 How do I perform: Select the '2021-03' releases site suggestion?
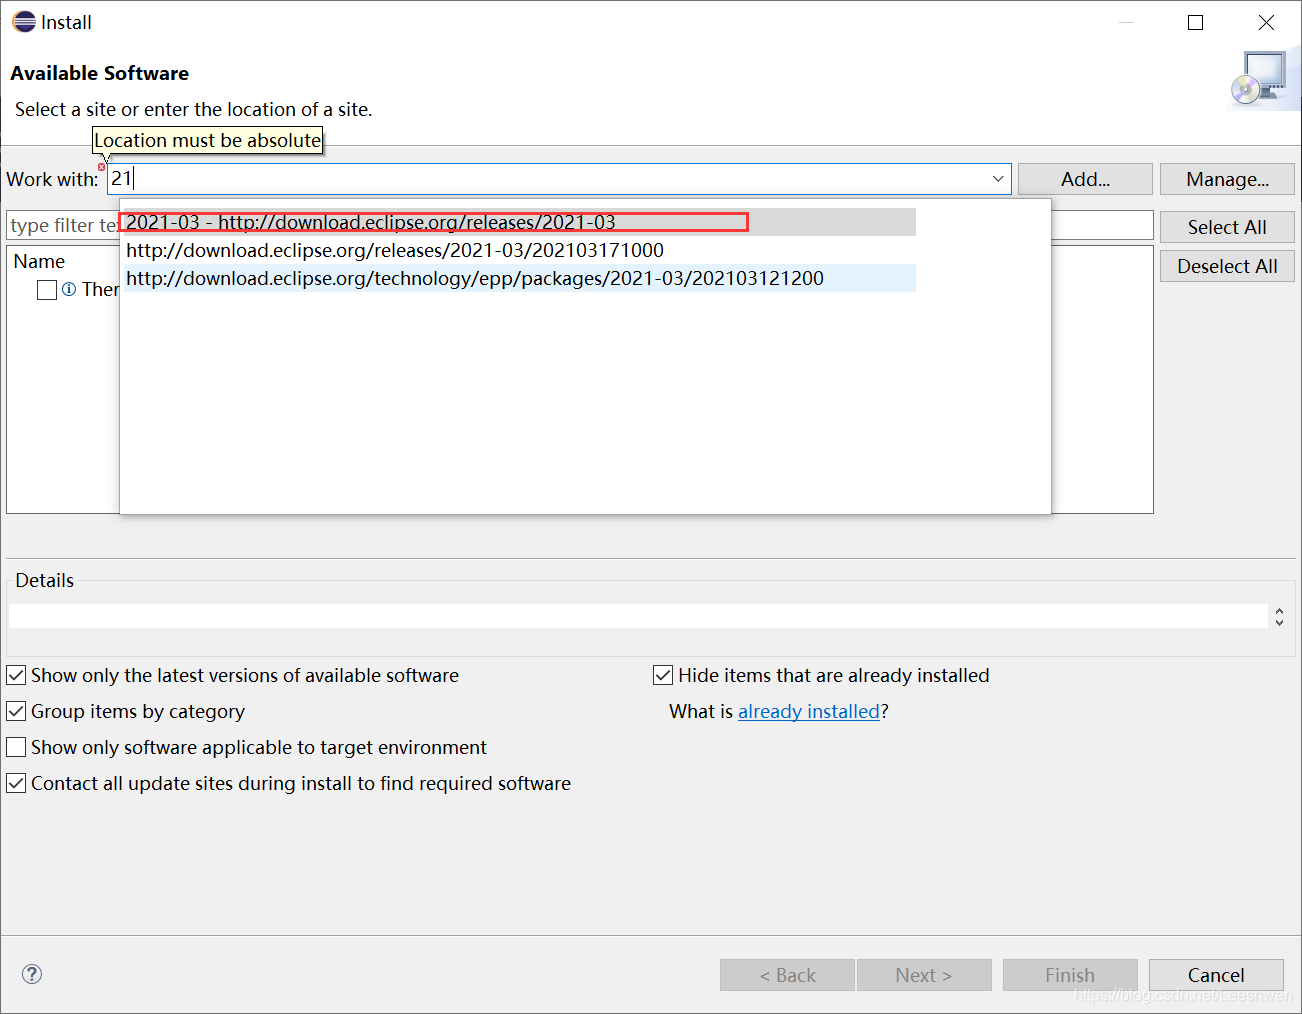coord(371,222)
